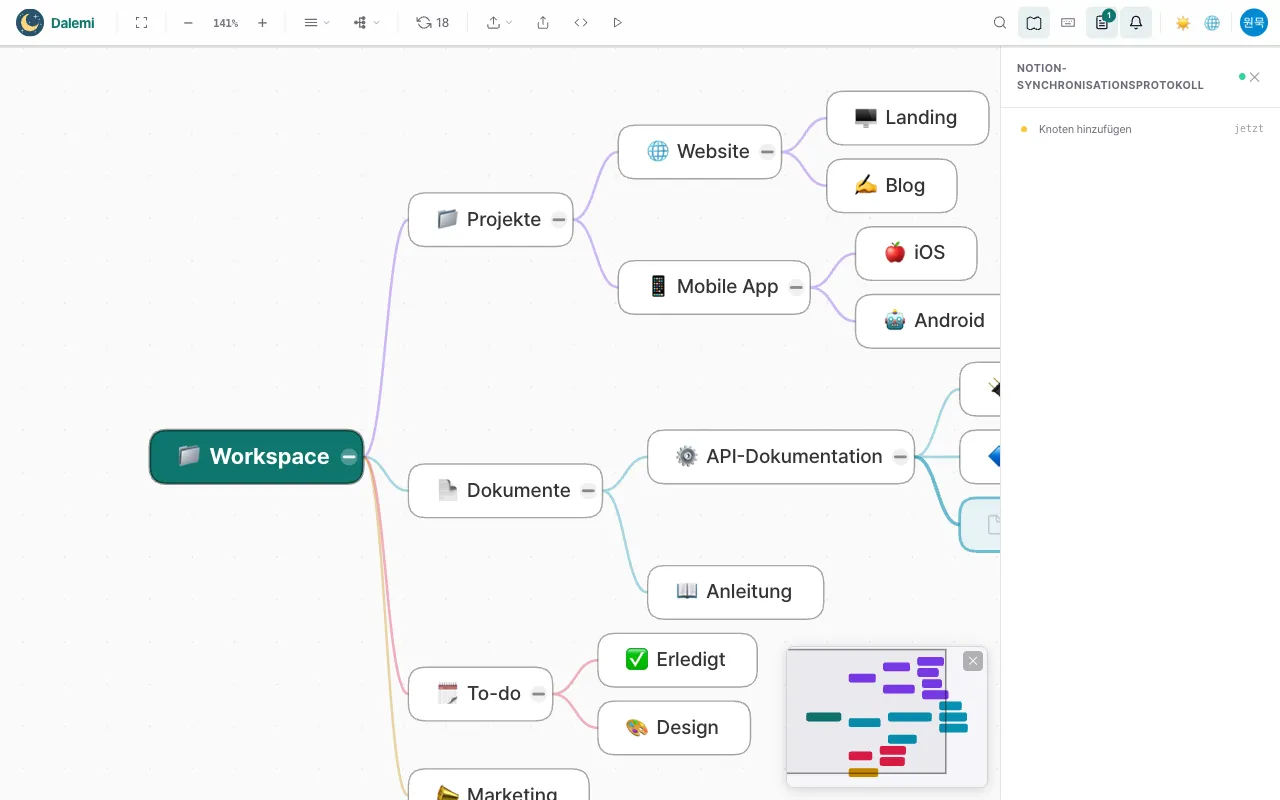Select the Anleitung node
This screenshot has height=800, width=1280.
[736, 591]
